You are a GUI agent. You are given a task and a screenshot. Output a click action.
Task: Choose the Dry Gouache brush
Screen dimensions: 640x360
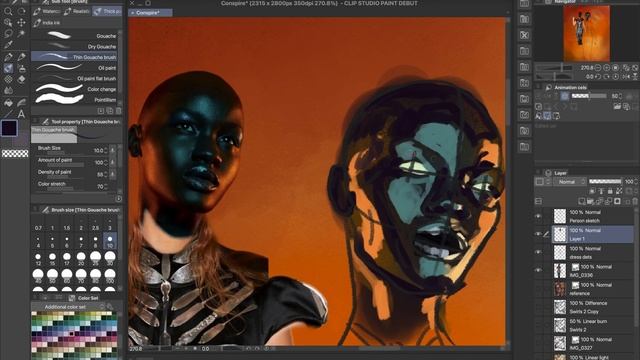coord(74,47)
